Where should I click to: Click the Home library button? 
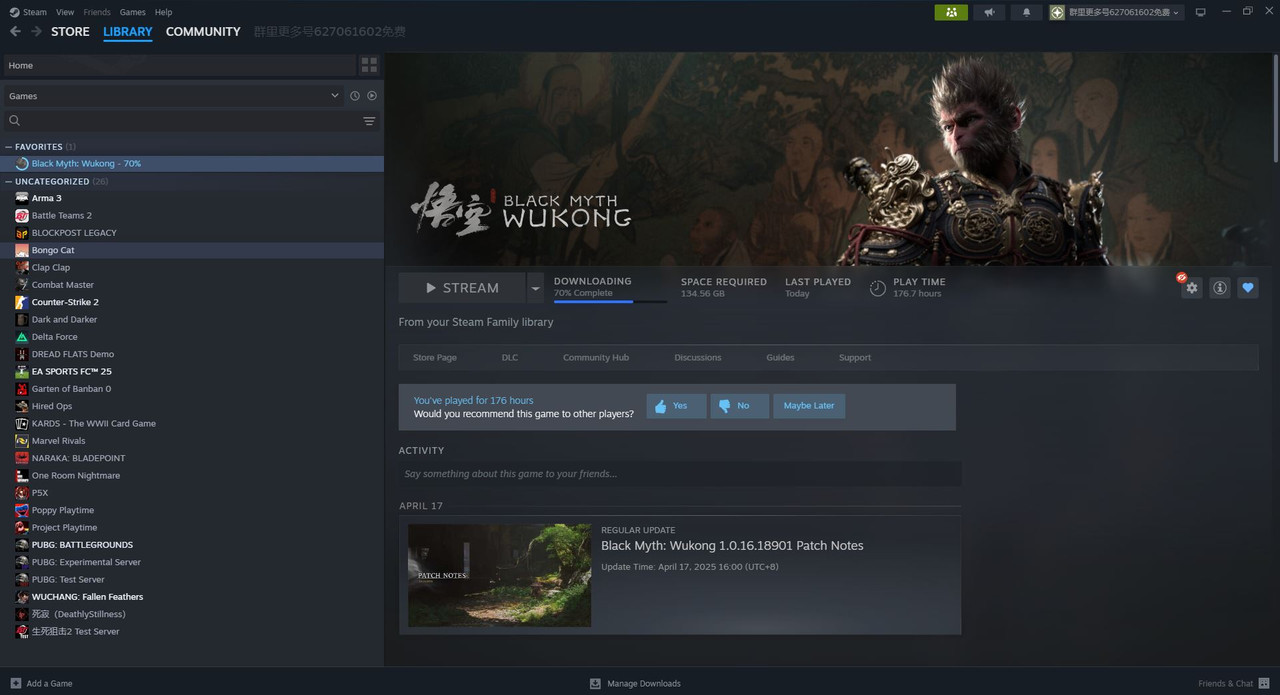(x=179, y=65)
